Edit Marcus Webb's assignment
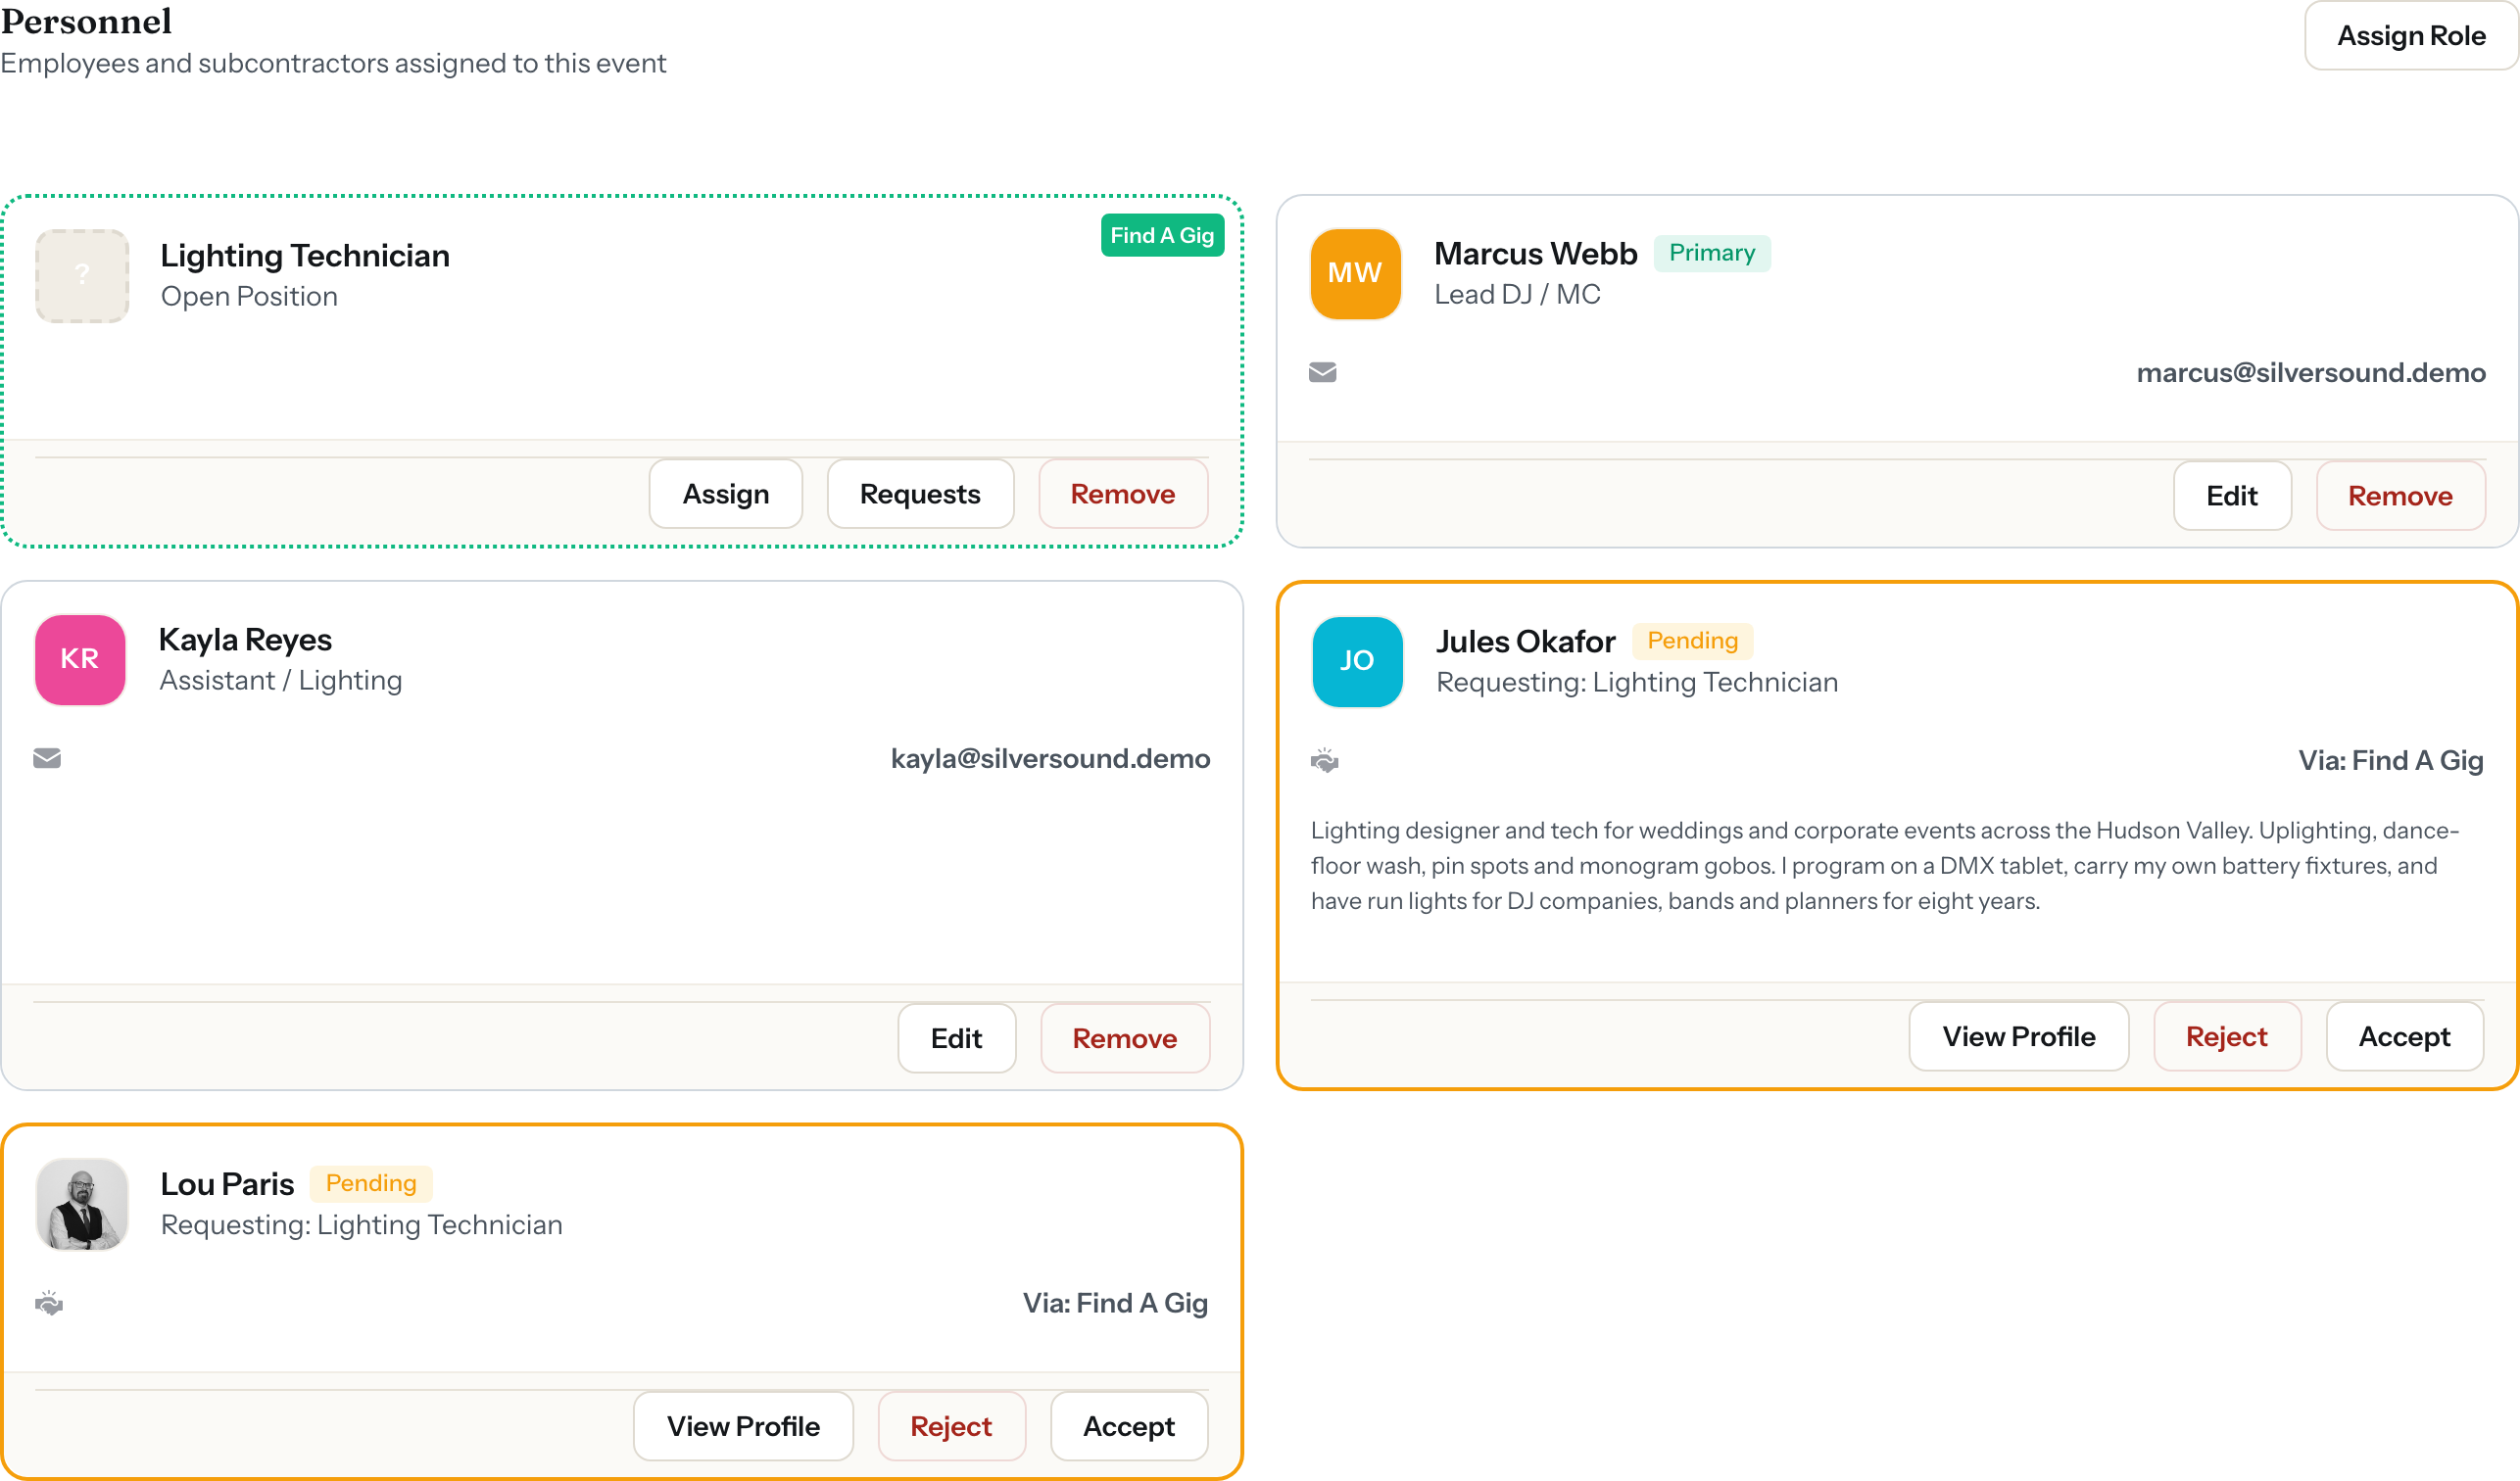This screenshot has width=2520, height=1481. (x=2232, y=496)
